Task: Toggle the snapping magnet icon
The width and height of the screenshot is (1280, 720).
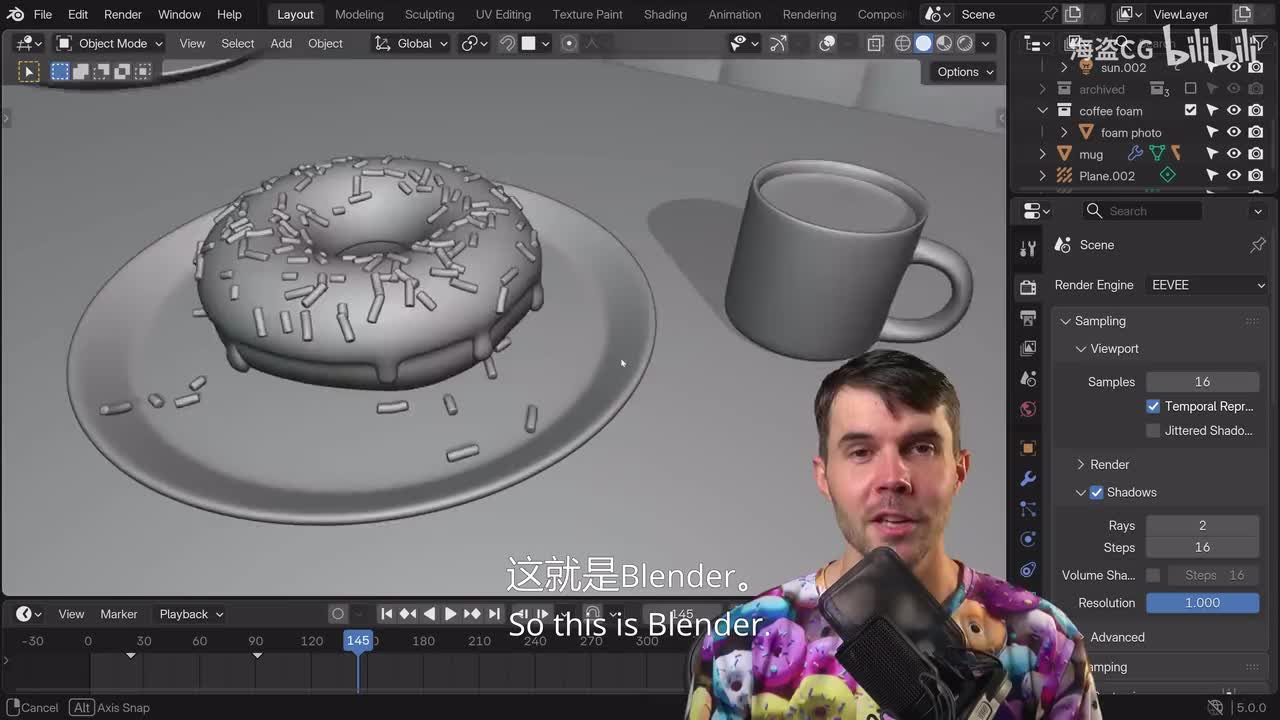Action: click(507, 43)
